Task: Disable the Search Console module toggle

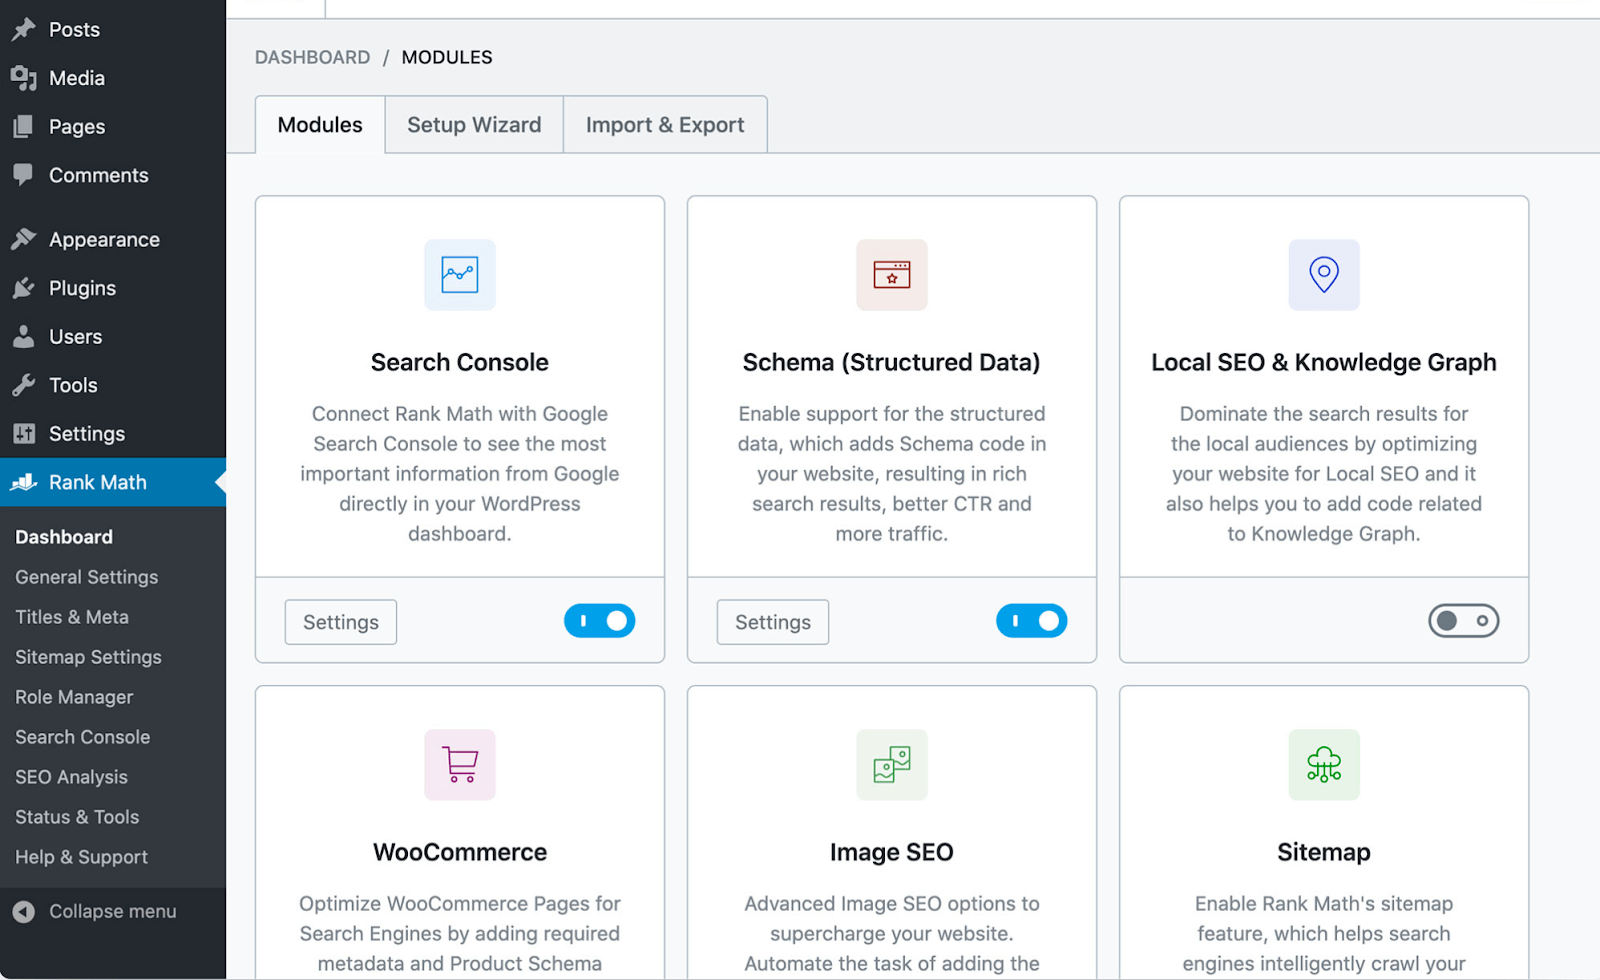Action: (x=600, y=621)
